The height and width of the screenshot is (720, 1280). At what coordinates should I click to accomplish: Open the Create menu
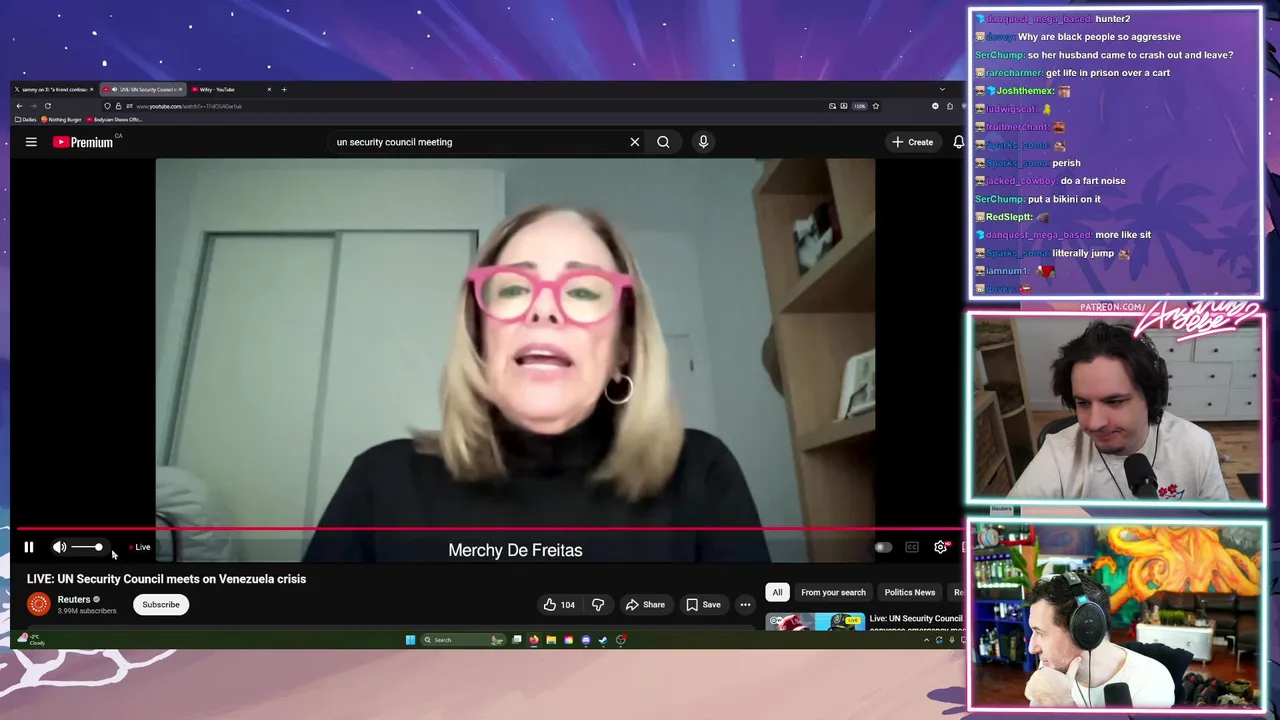coord(913,142)
